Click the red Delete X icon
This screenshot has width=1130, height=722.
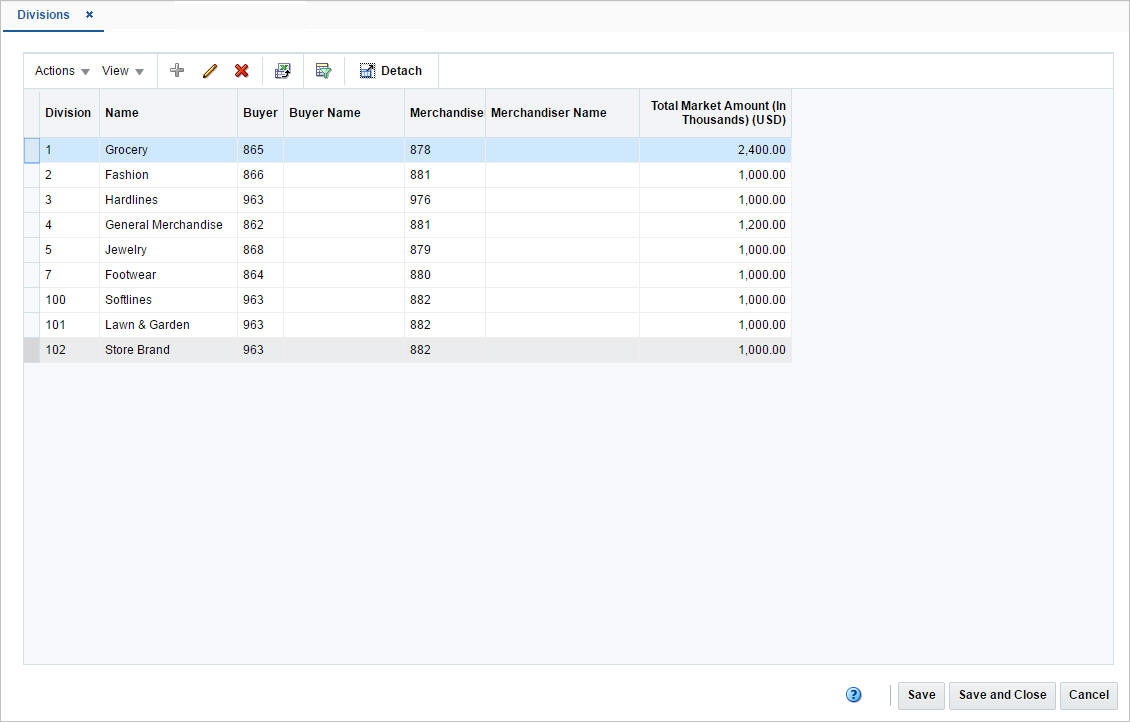click(241, 71)
